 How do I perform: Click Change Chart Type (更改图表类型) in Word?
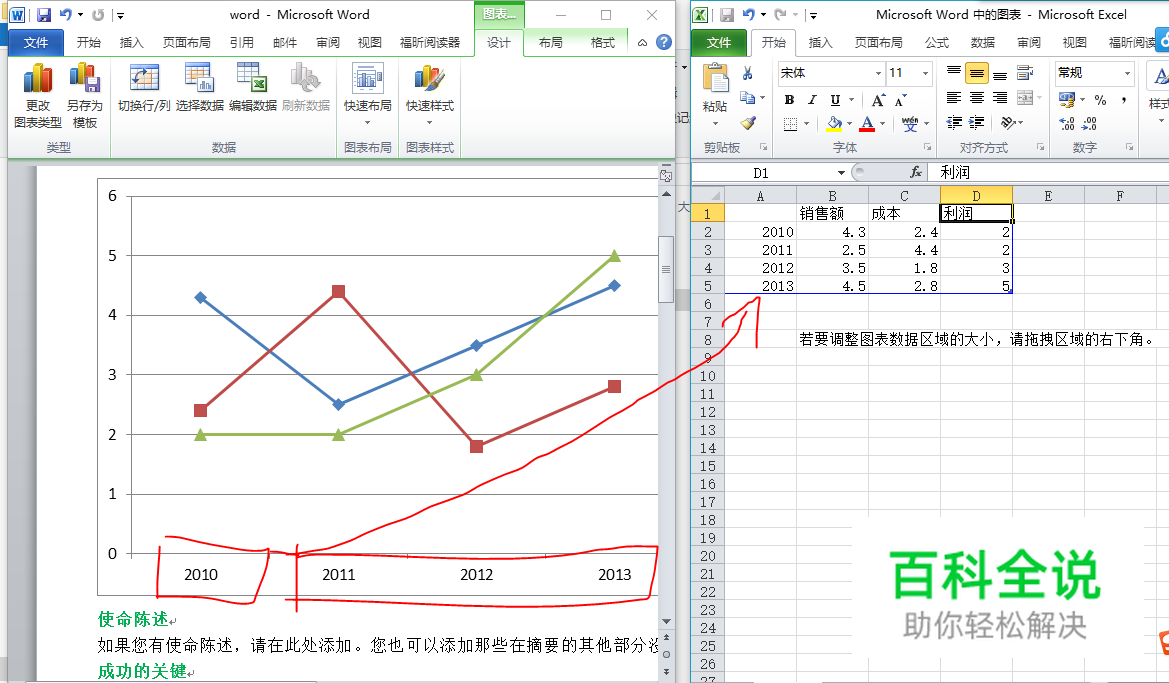pos(37,96)
